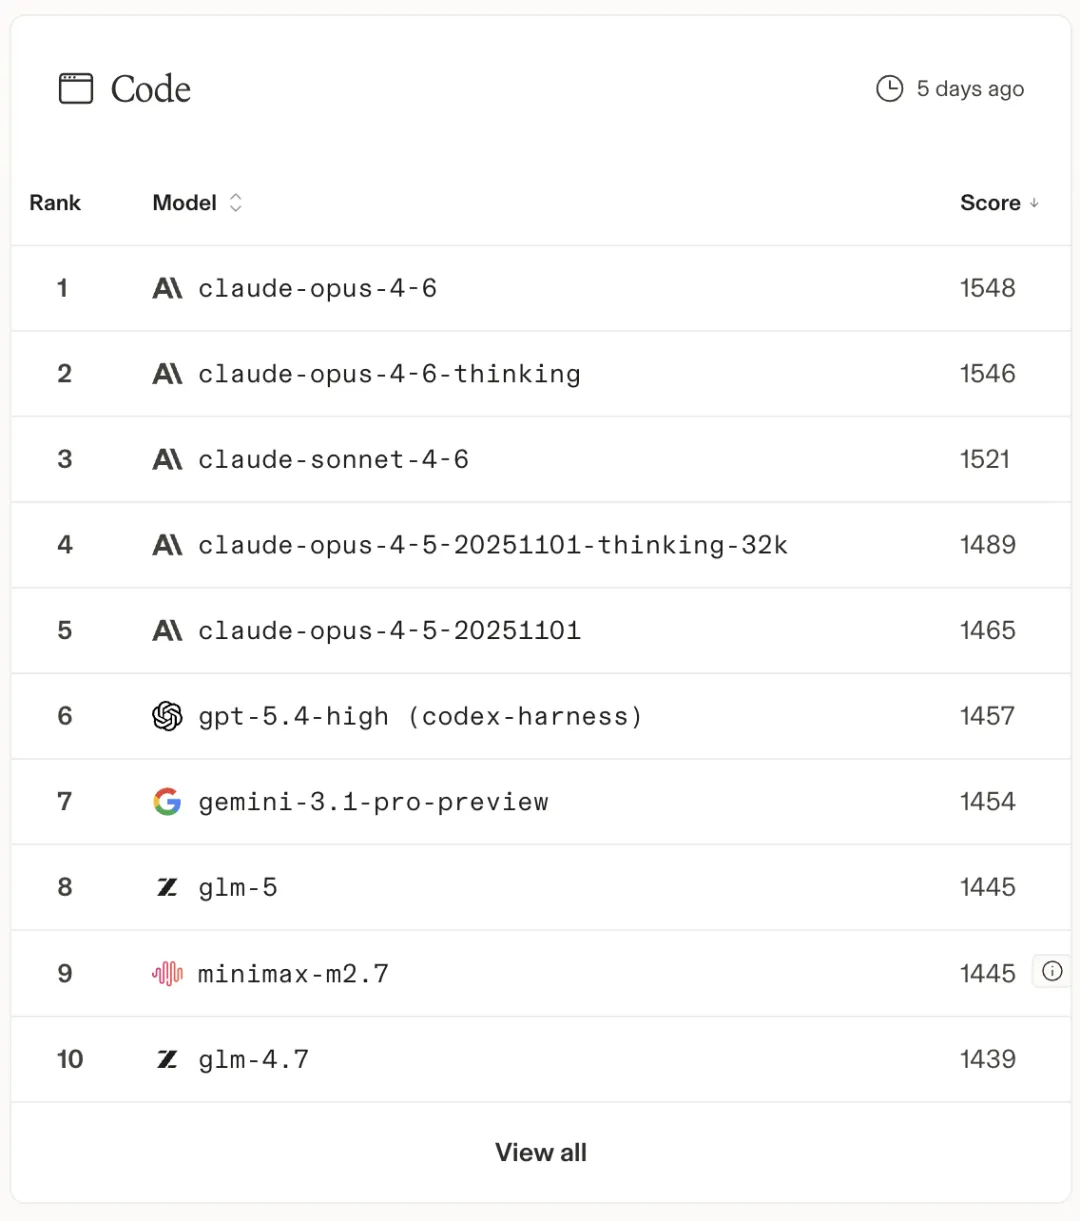
Task: Open info icon next to minimax-m2.7 score
Action: click(1052, 971)
